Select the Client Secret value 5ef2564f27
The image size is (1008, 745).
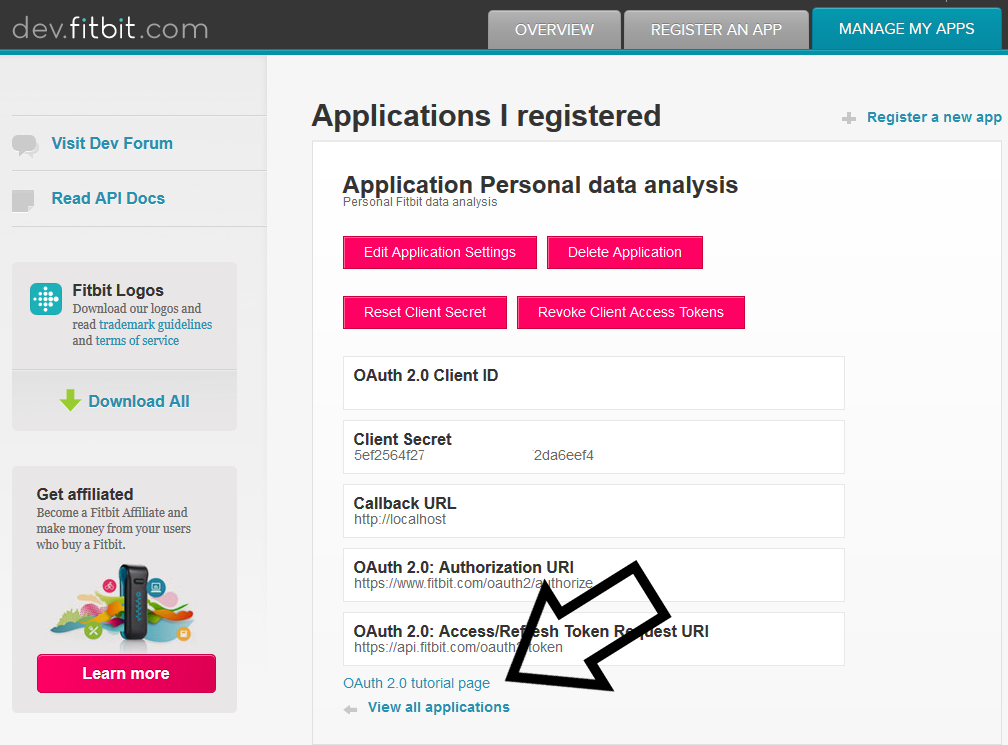tap(389, 455)
